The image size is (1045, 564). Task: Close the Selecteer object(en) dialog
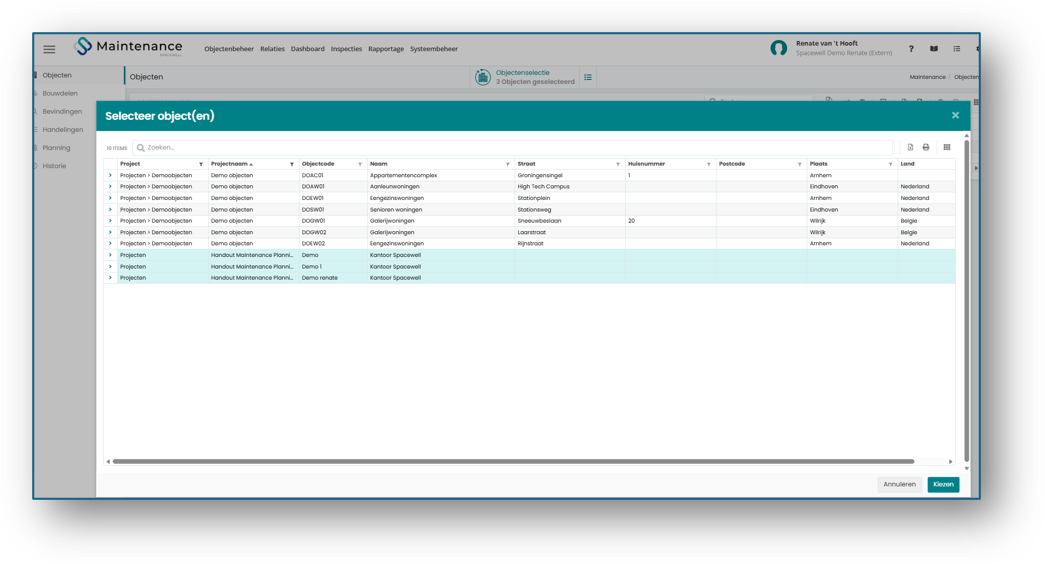pos(955,115)
